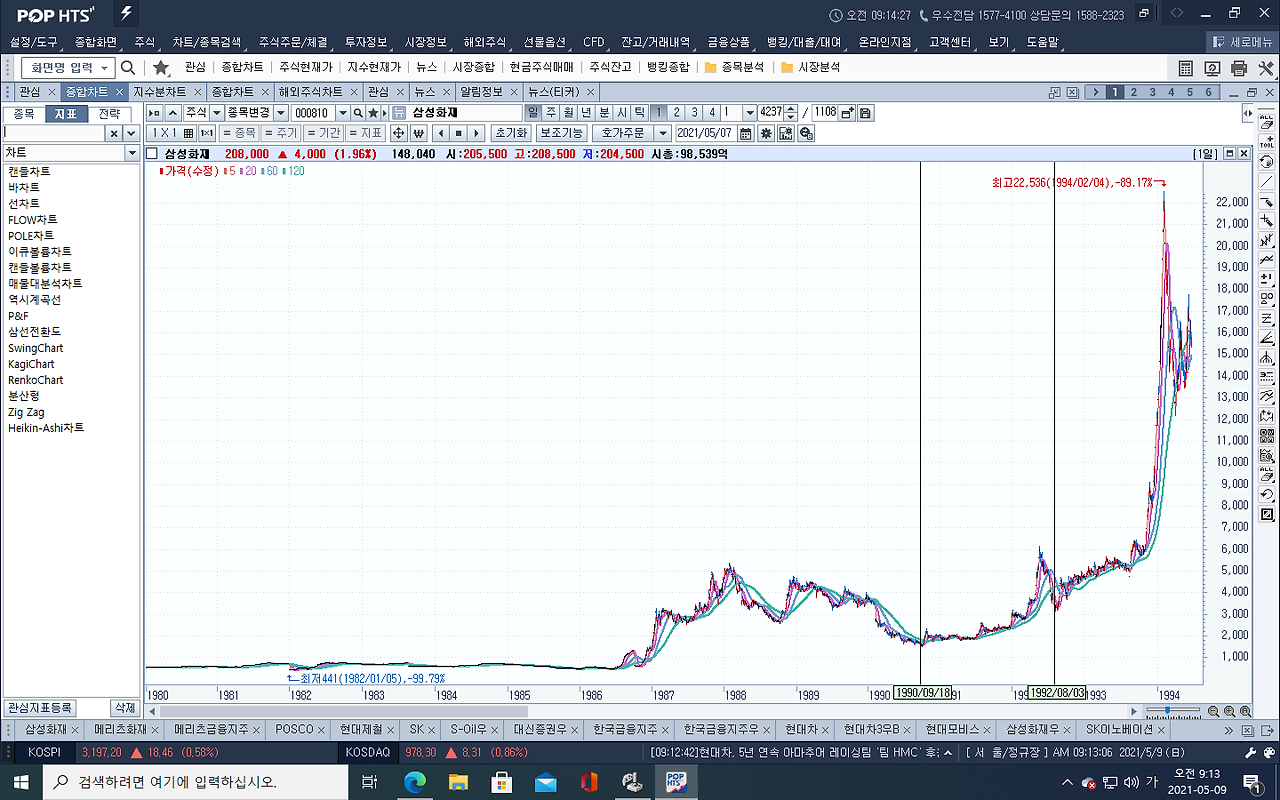Click the 보조기능 button
Screen dimensions: 1280x800
coord(561,133)
